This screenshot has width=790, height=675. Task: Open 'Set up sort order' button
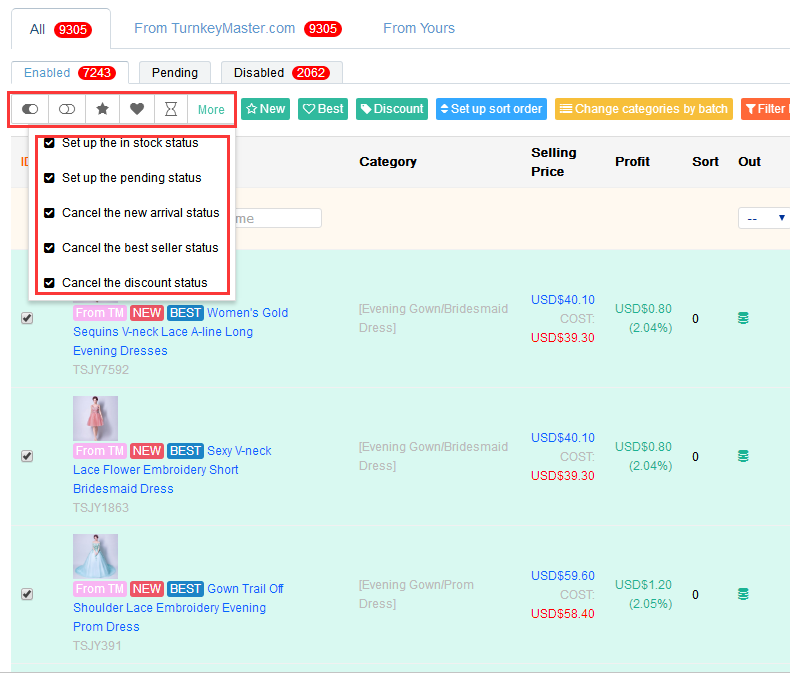point(491,109)
